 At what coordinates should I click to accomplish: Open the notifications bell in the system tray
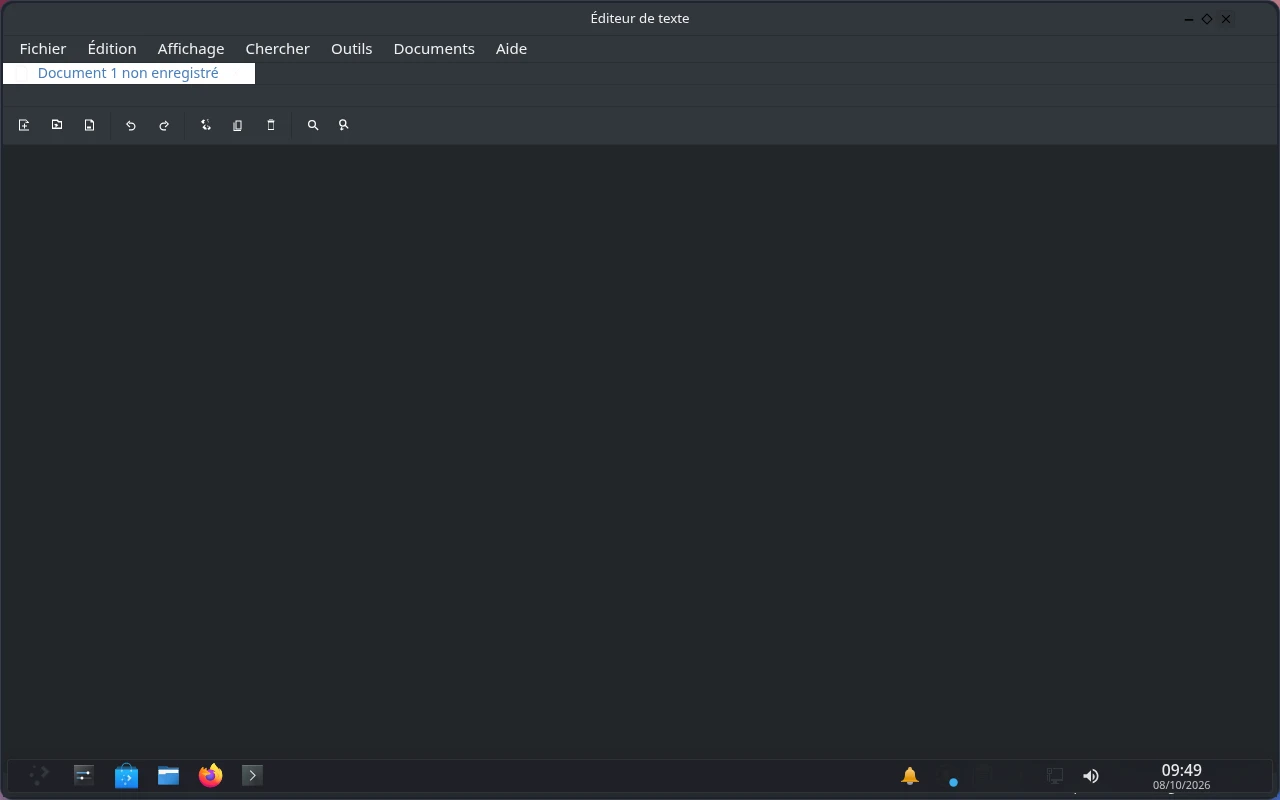910,775
